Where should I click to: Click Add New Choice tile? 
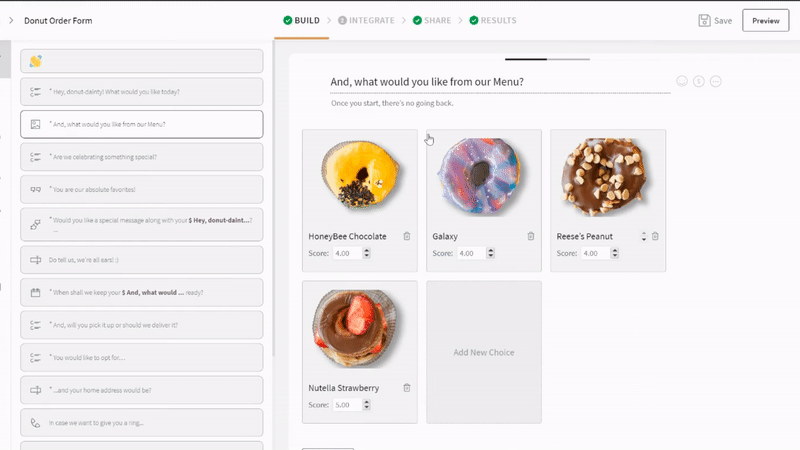[484, 352]
